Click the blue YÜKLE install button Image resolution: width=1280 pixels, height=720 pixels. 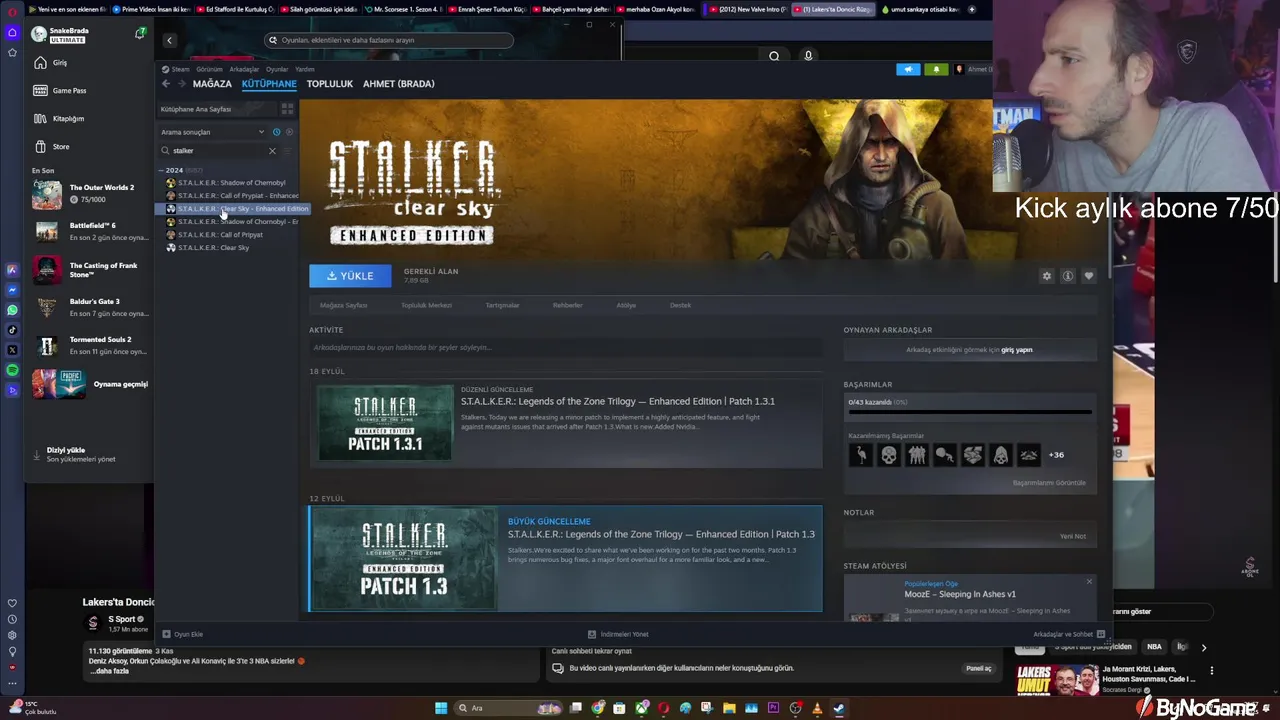(350, 276)
